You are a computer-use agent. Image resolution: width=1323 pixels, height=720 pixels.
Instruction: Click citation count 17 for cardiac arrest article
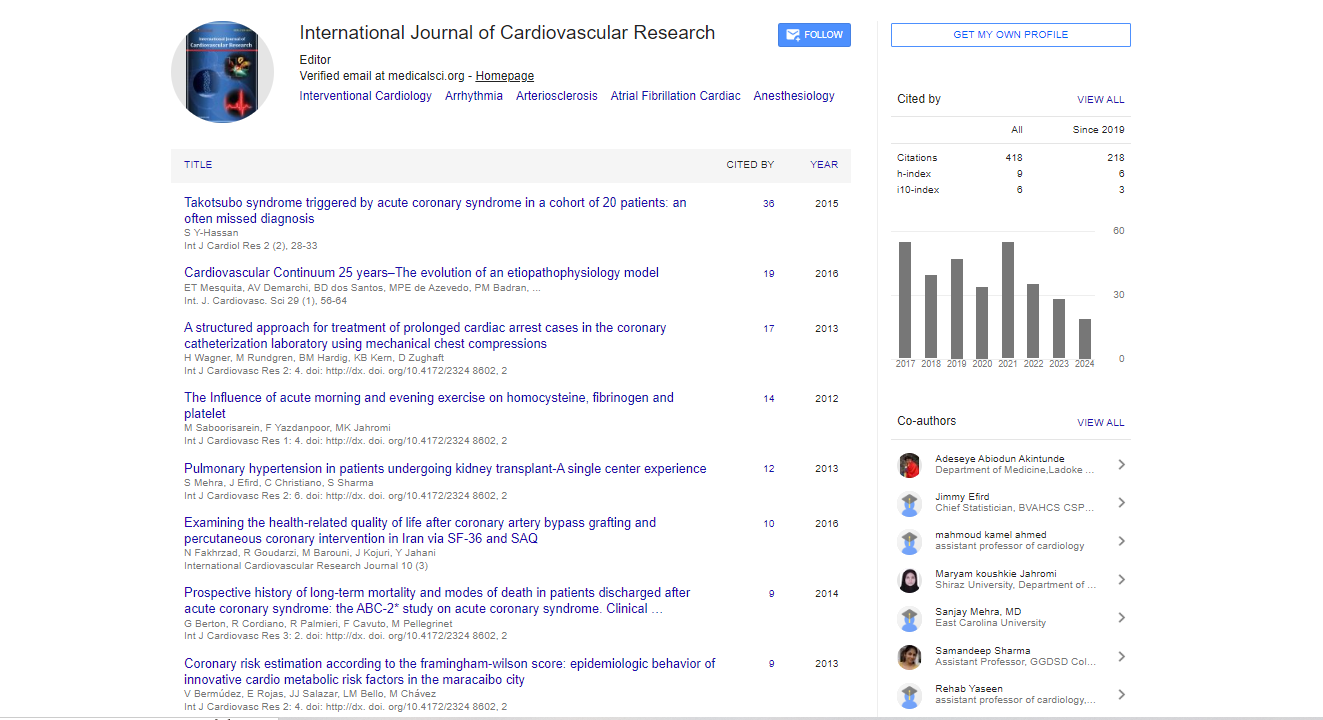tap(768, 329)
